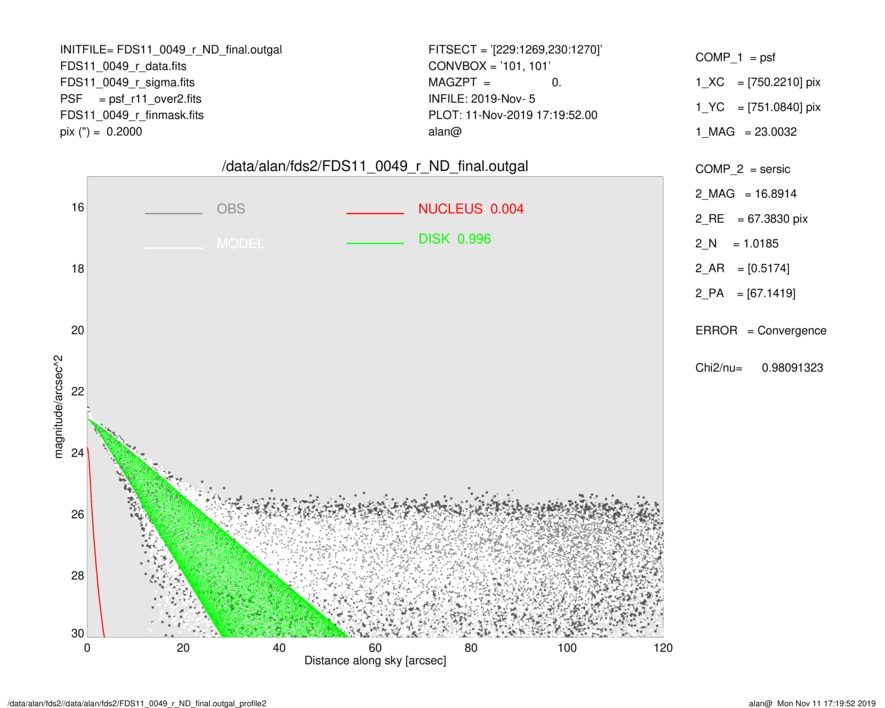Click x-axis tick label 60
The width and height of the screenshot is (885, 708).
tap(375, 648)
